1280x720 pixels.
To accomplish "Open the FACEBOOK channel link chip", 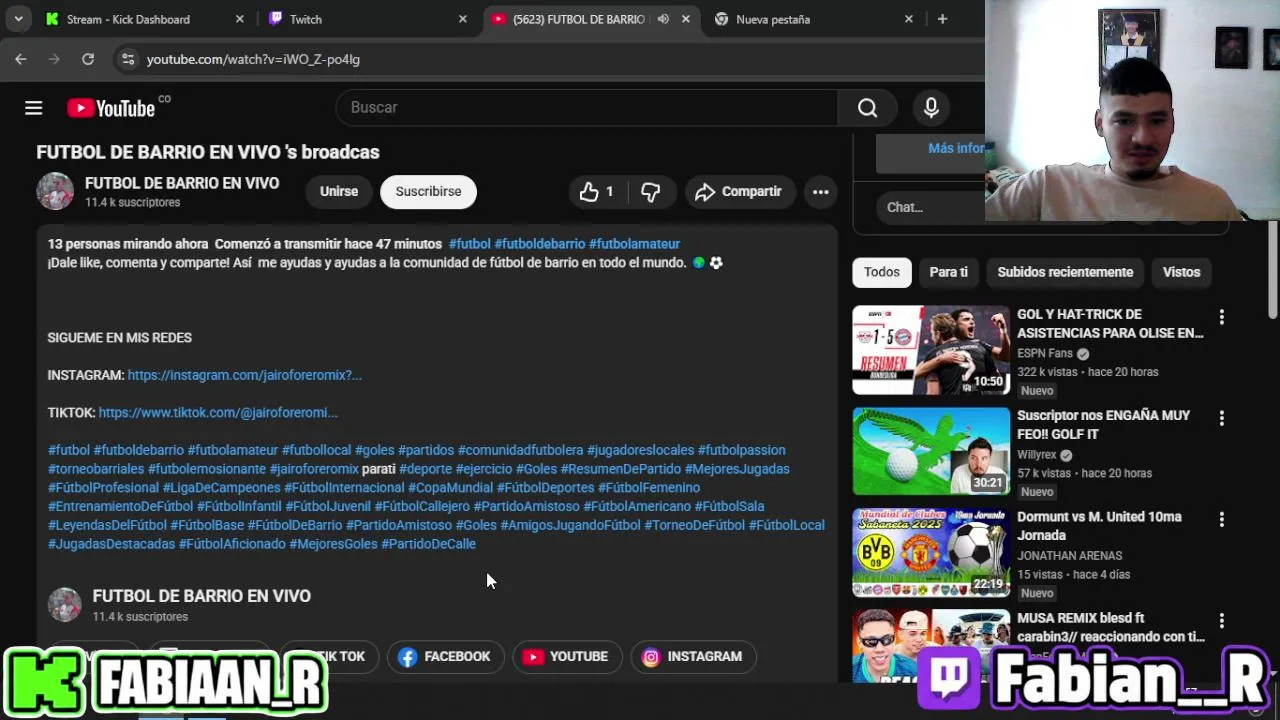I will (x=445, y=657).
